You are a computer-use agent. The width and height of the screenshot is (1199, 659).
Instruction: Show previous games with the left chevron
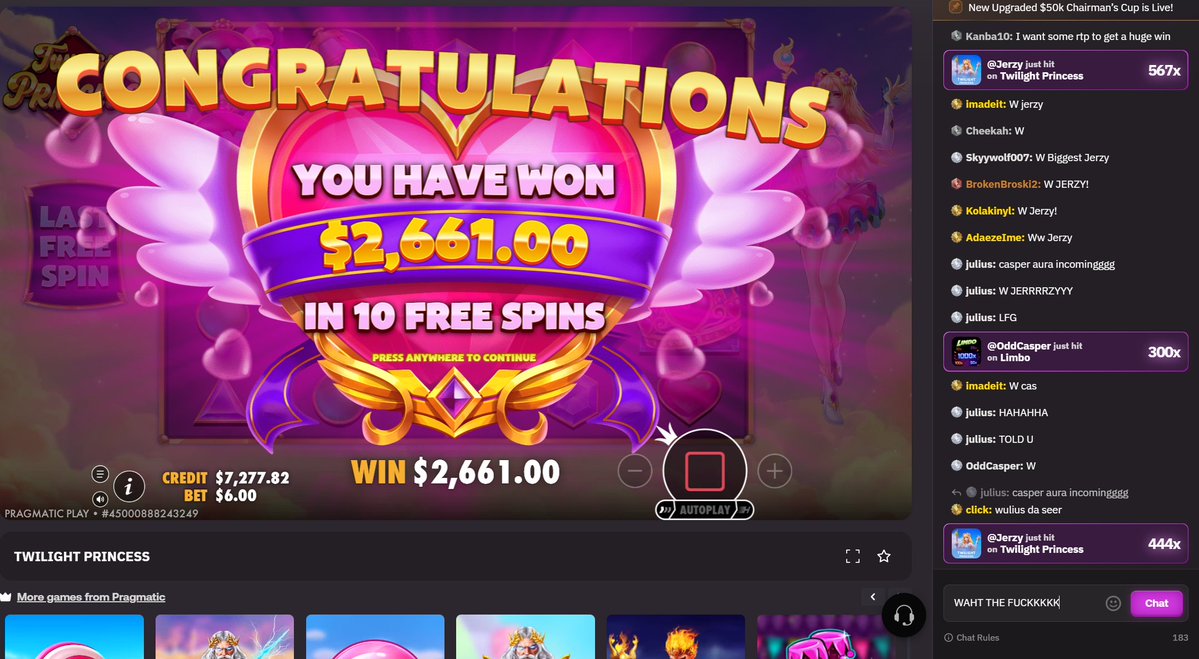coord(872,597)
